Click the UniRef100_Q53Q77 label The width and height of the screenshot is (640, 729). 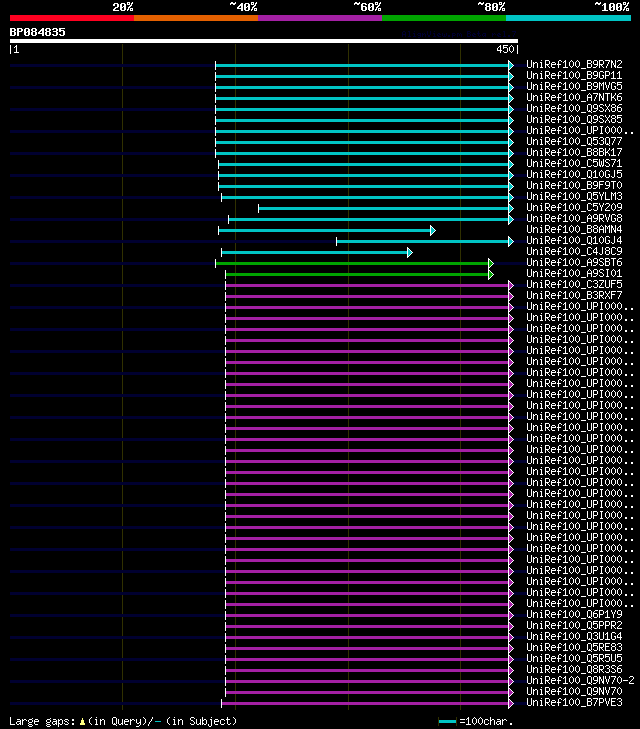pyautogui.click(x=574, y=141)
